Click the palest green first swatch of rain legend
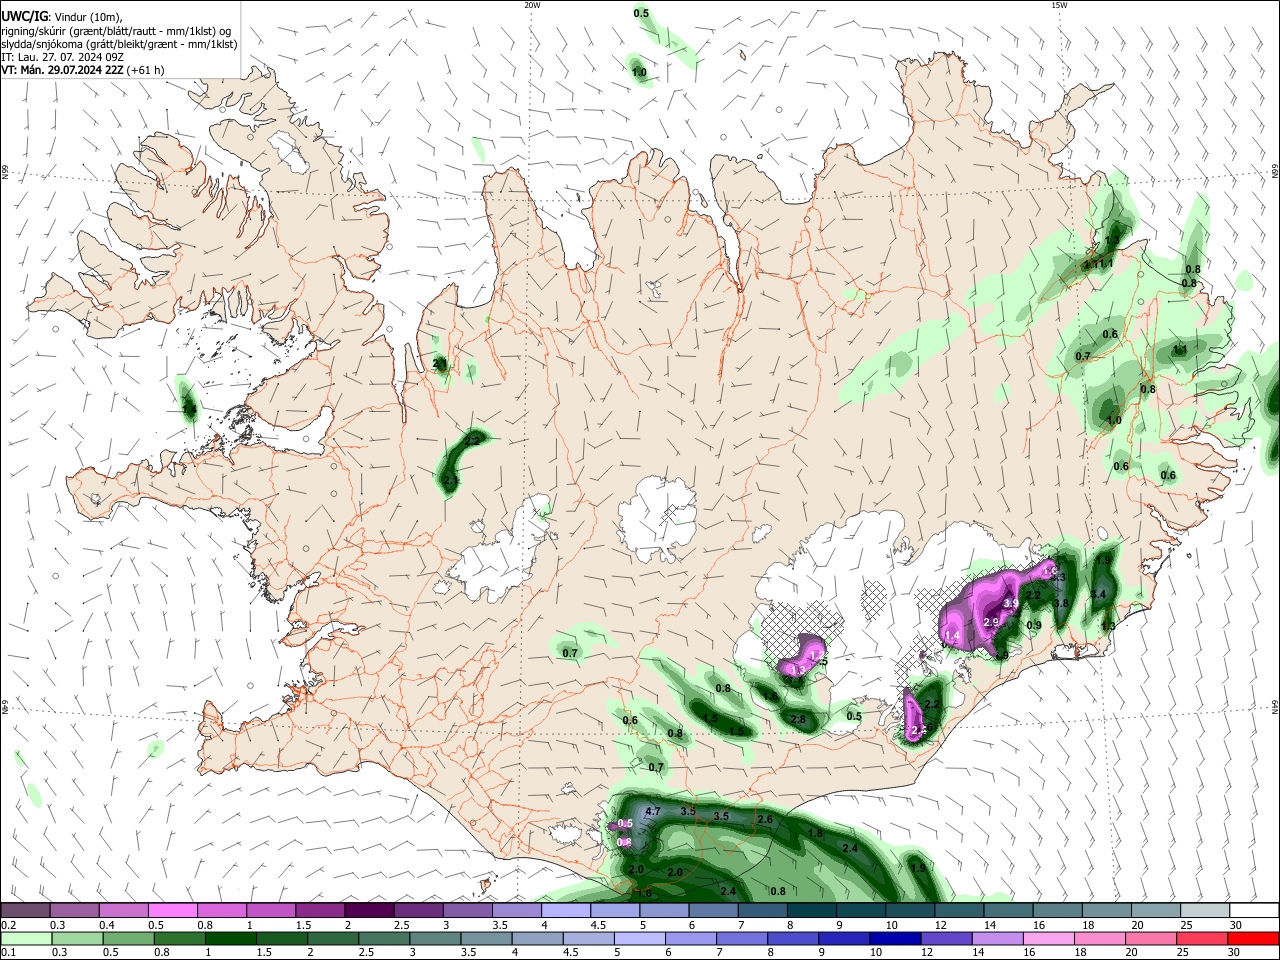 (x=25, y=938)
